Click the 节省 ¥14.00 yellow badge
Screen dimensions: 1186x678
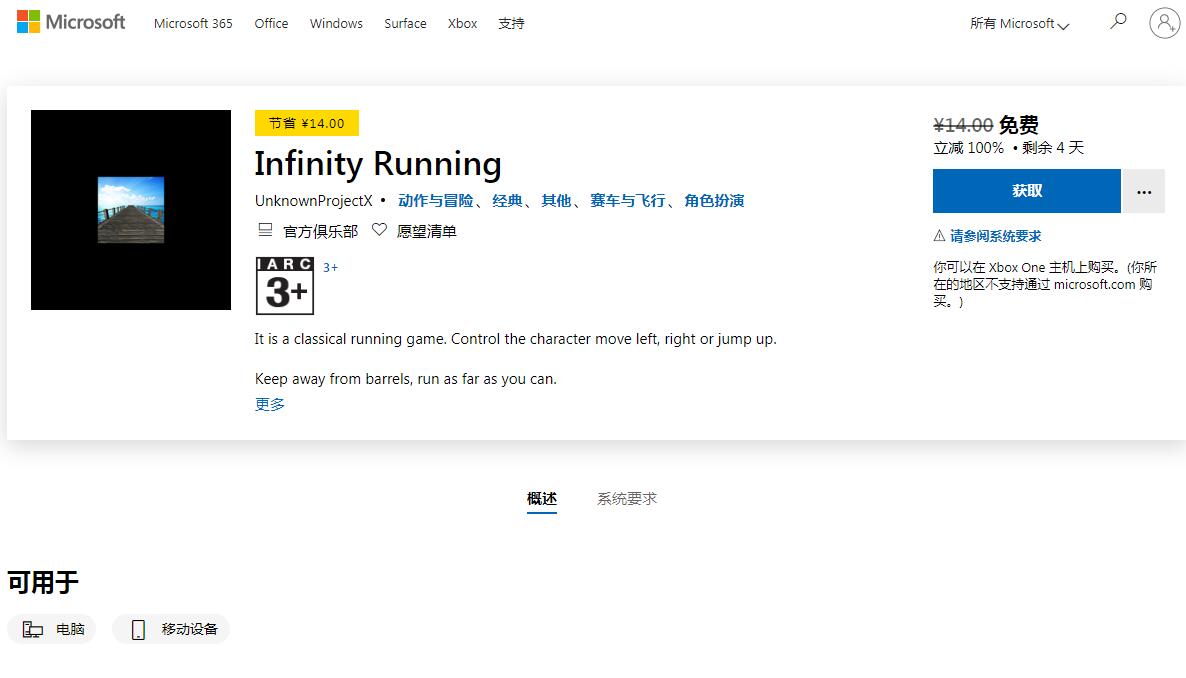306,123
